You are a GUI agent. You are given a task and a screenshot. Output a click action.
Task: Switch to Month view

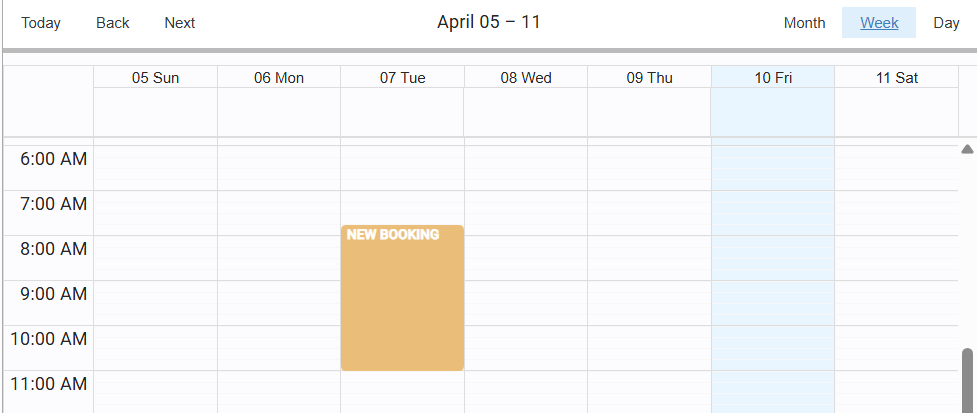[804, 23]
